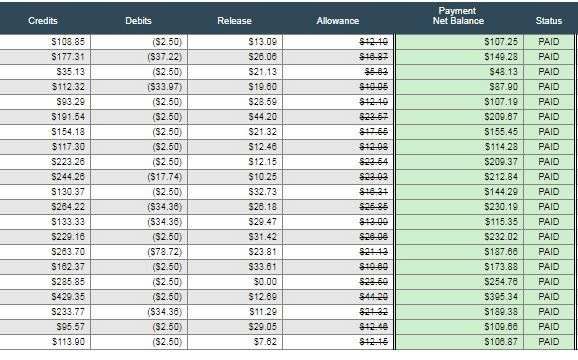Click the ($17.74) debits cell
Image resolution: width=578 pixels, height=360 pixels.
pos(139,177)
